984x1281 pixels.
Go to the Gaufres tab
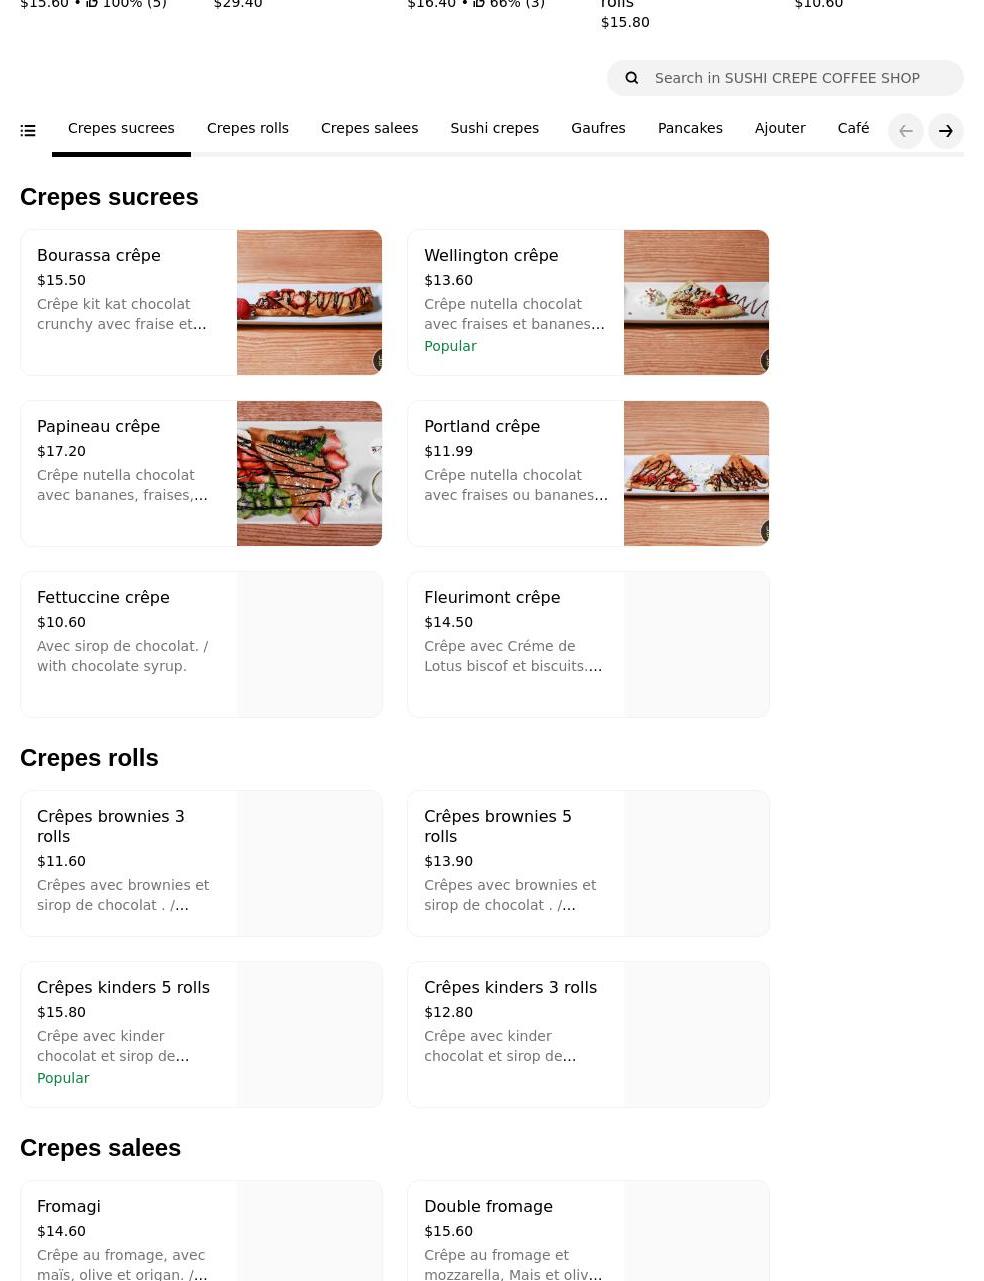(598, 129)
